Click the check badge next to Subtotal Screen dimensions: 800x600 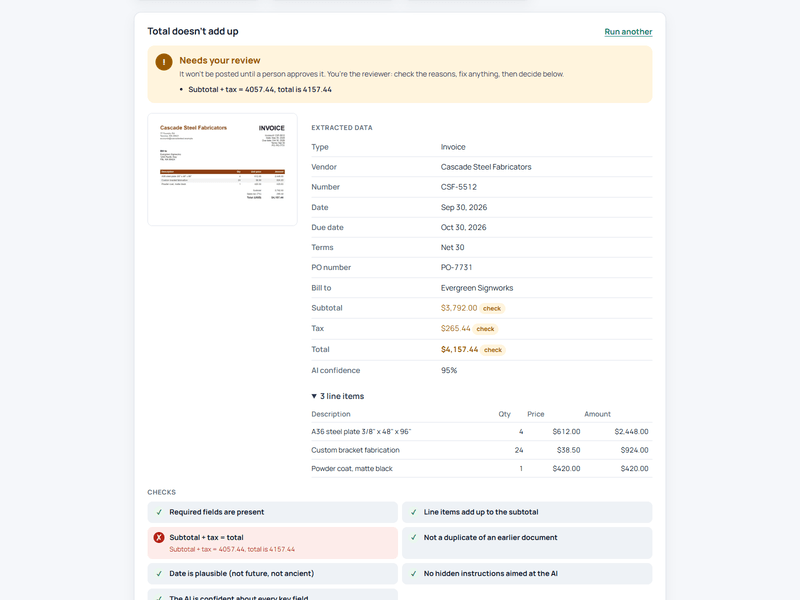[x=492, y=308]
